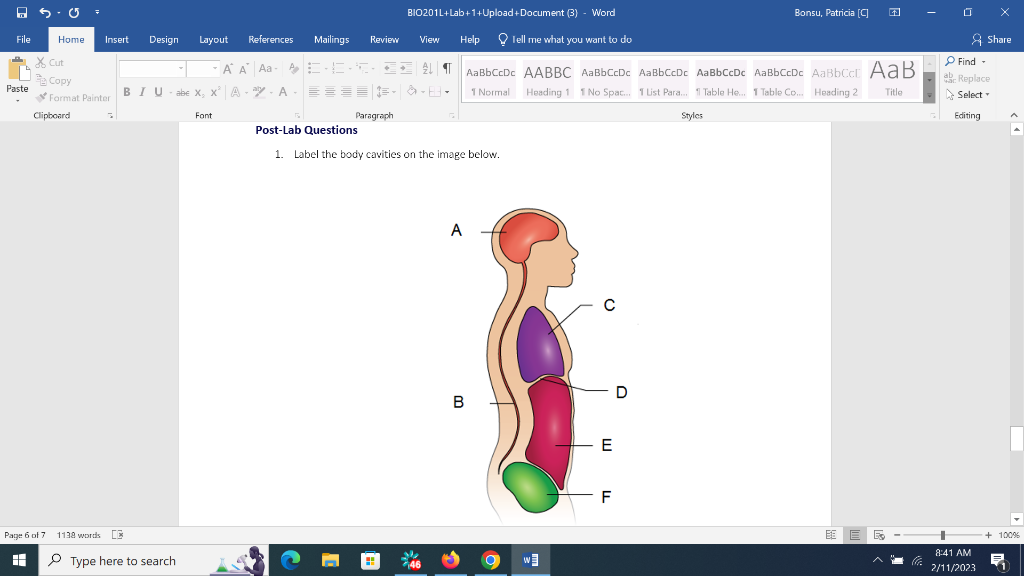1024x576 pixels.
Task: Toggle Bold formatting
Action: pos(127,93)
